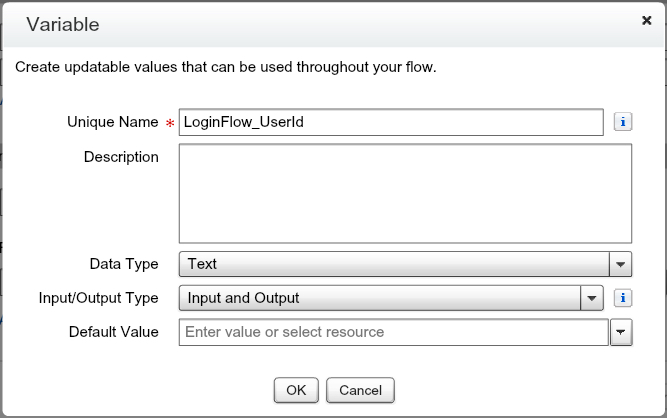Focus the Description text area

click(405, 193)
